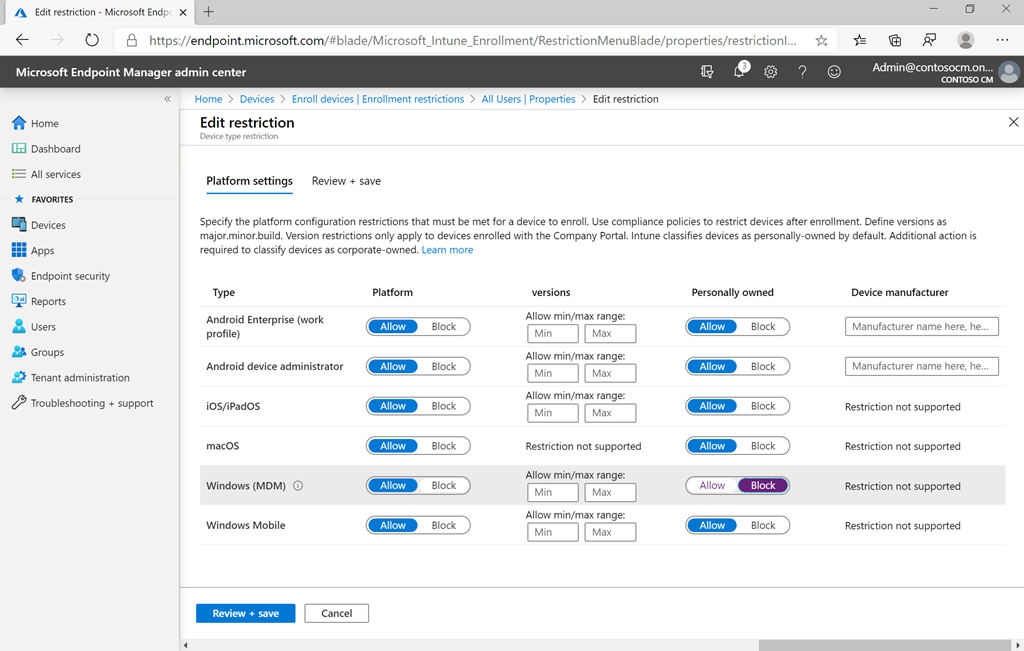
Task: Switch to the Review + save tab
Action: coord(346,181)
